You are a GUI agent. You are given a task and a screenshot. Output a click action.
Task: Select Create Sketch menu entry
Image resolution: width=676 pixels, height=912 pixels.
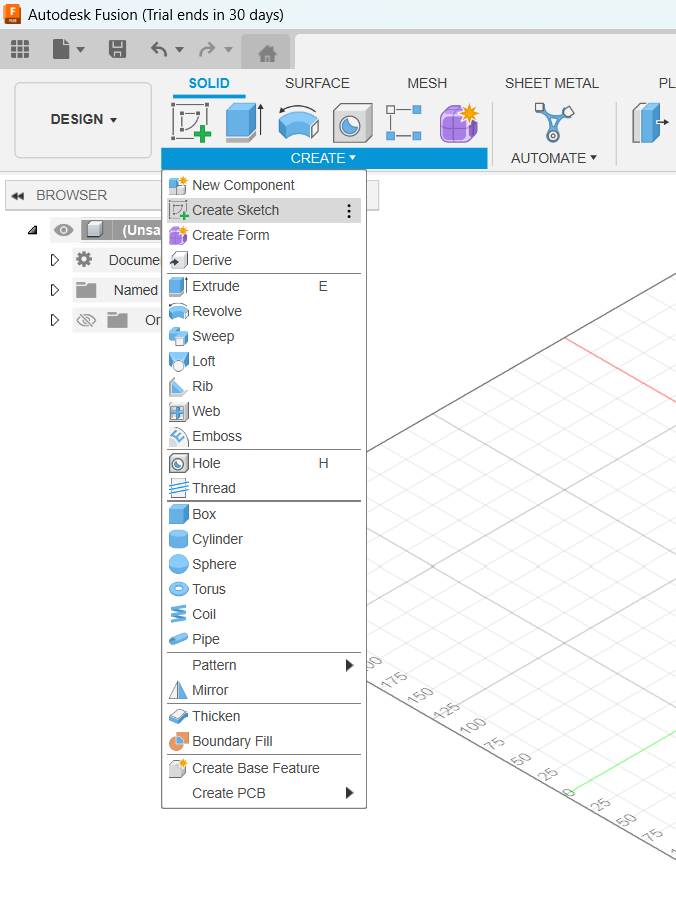(x=264, y=210)
